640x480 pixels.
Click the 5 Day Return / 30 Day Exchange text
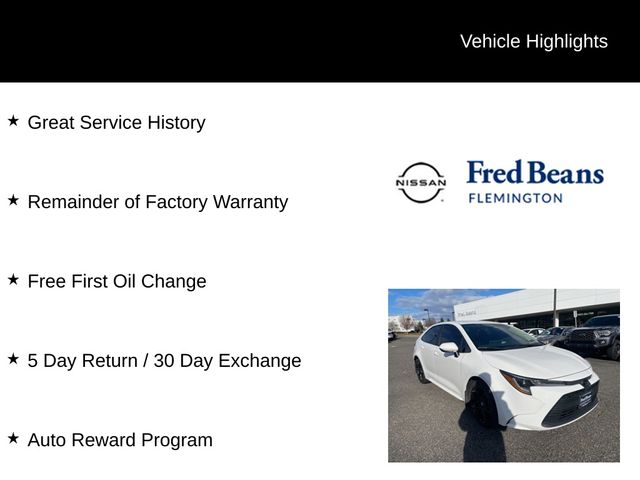[x=164, y=361]
